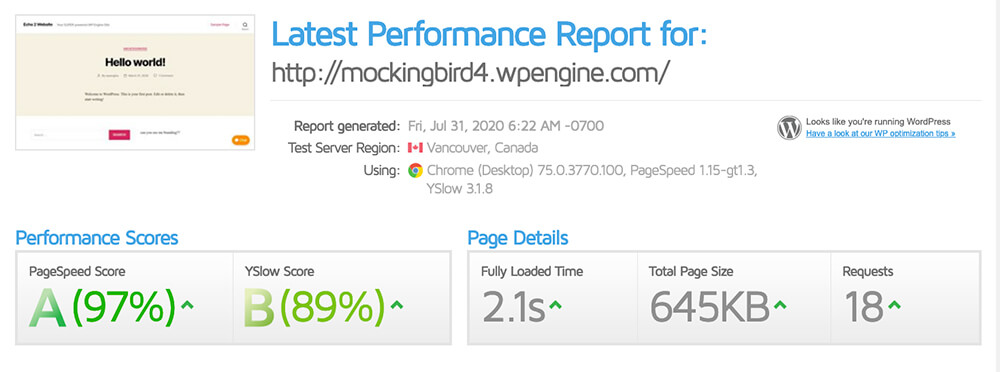Select the PageSpeed Score A (97%) box
This screenshot has height=372, width=1000.
click(125, 298)
